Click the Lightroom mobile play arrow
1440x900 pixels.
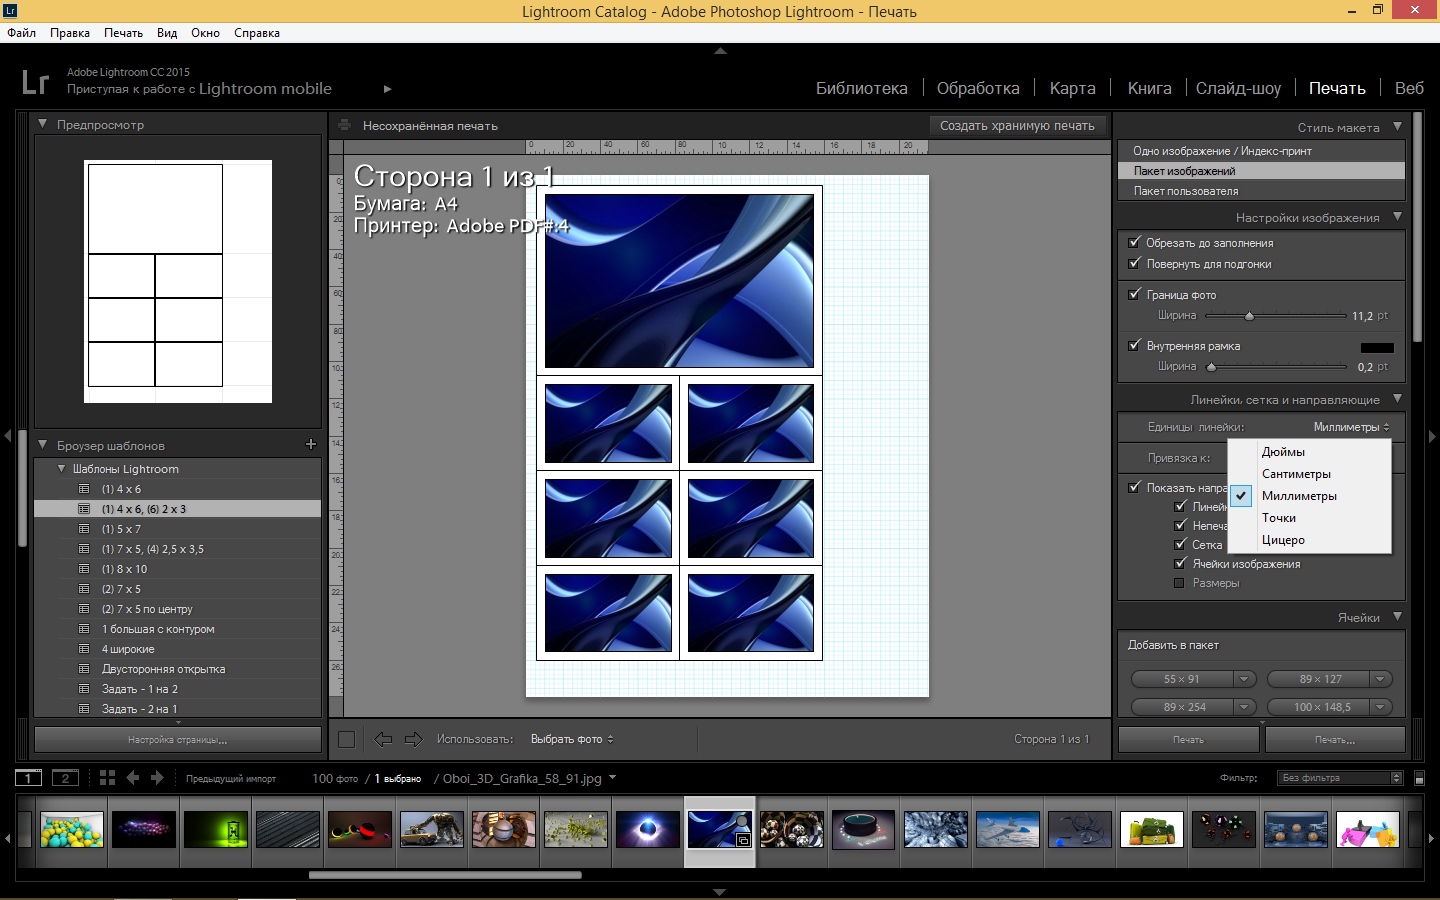pyautogui.click(x=387, y=89)
